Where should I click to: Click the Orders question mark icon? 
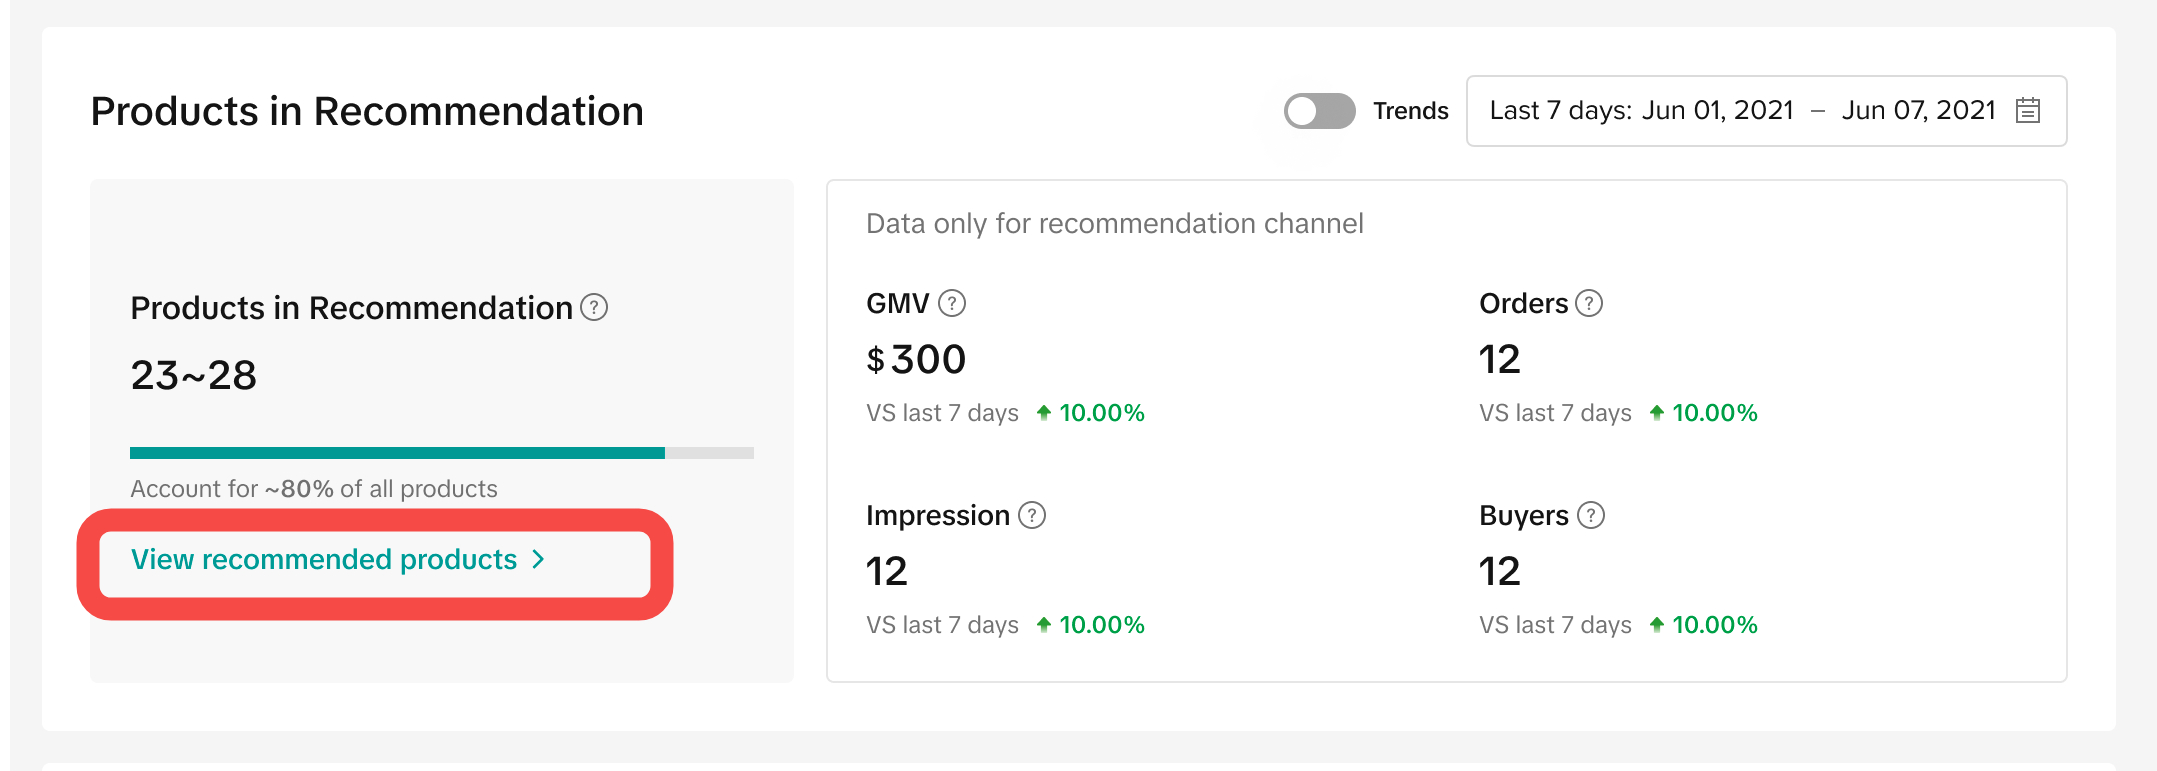(x=1589, y=303)
